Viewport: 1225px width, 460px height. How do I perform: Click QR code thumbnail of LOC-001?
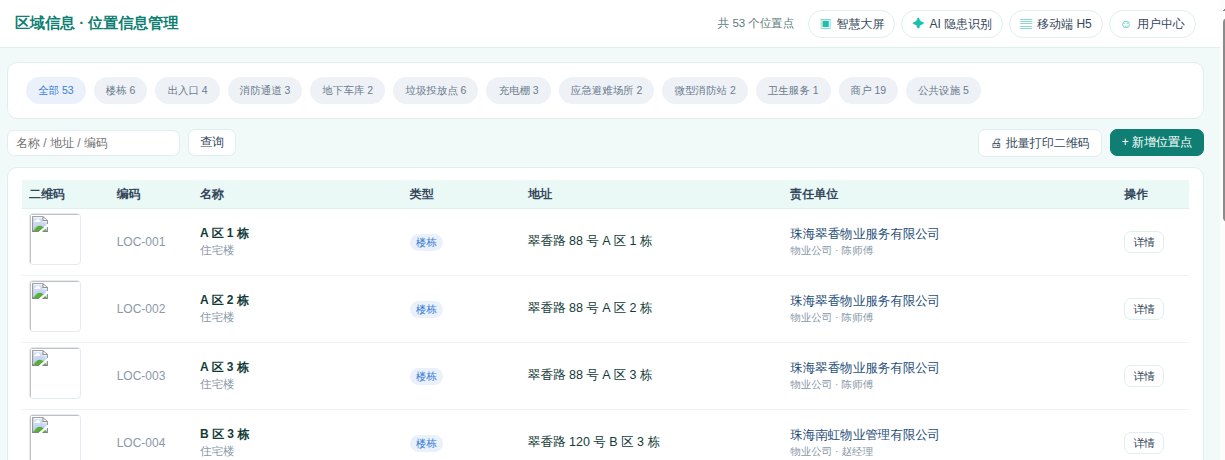point(55,239)
